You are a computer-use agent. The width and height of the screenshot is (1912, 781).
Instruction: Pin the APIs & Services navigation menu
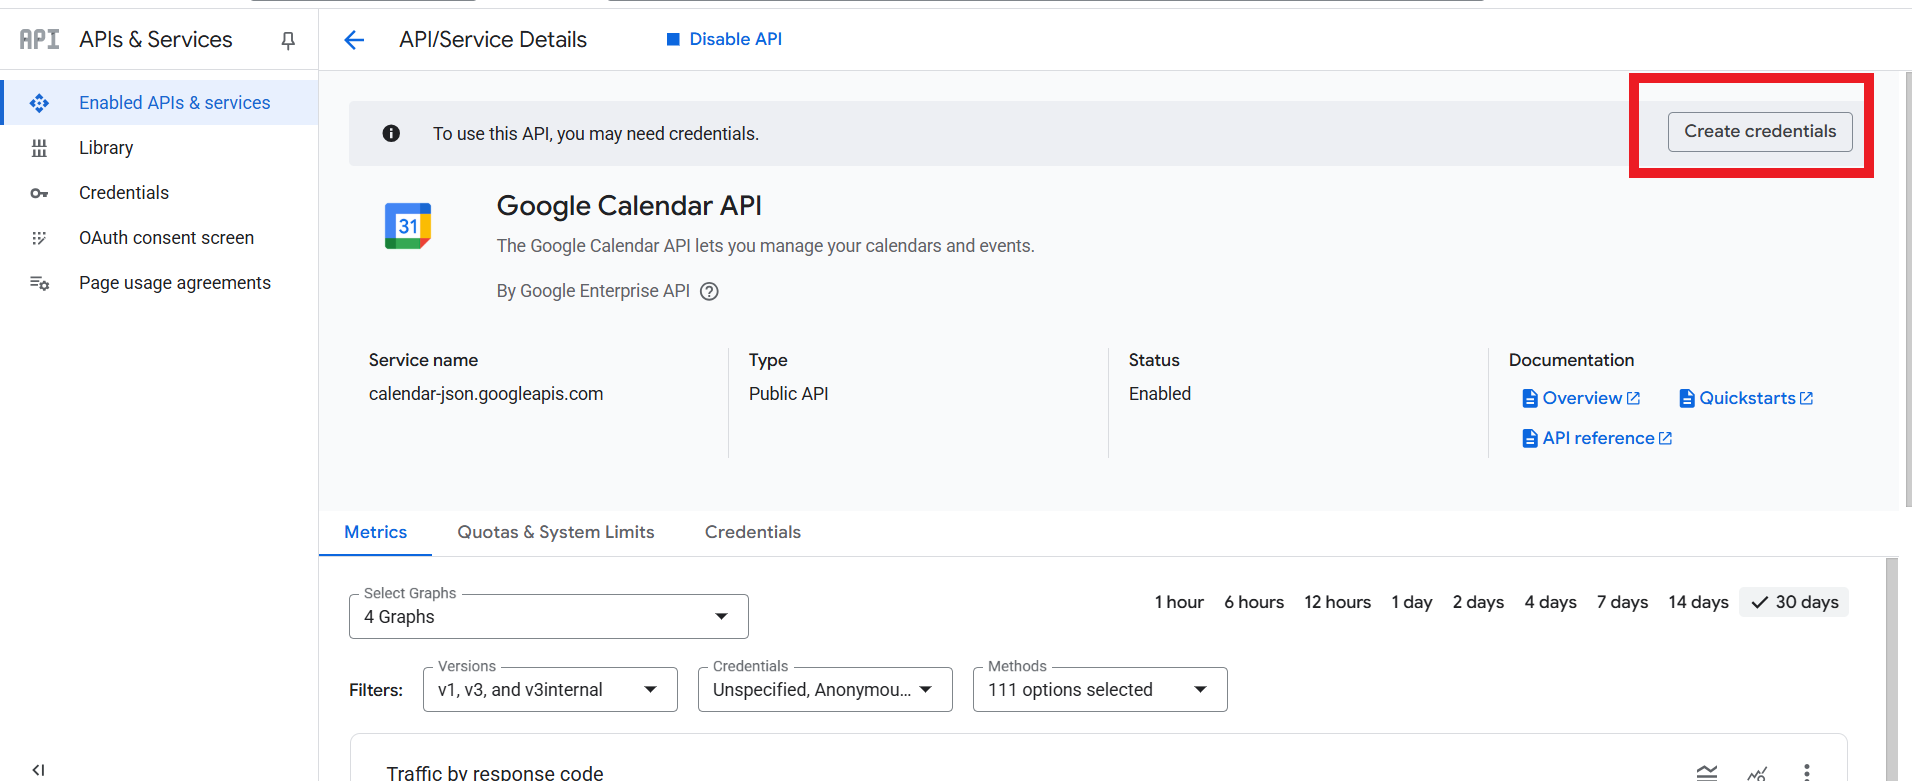click(x=288, y=40)
